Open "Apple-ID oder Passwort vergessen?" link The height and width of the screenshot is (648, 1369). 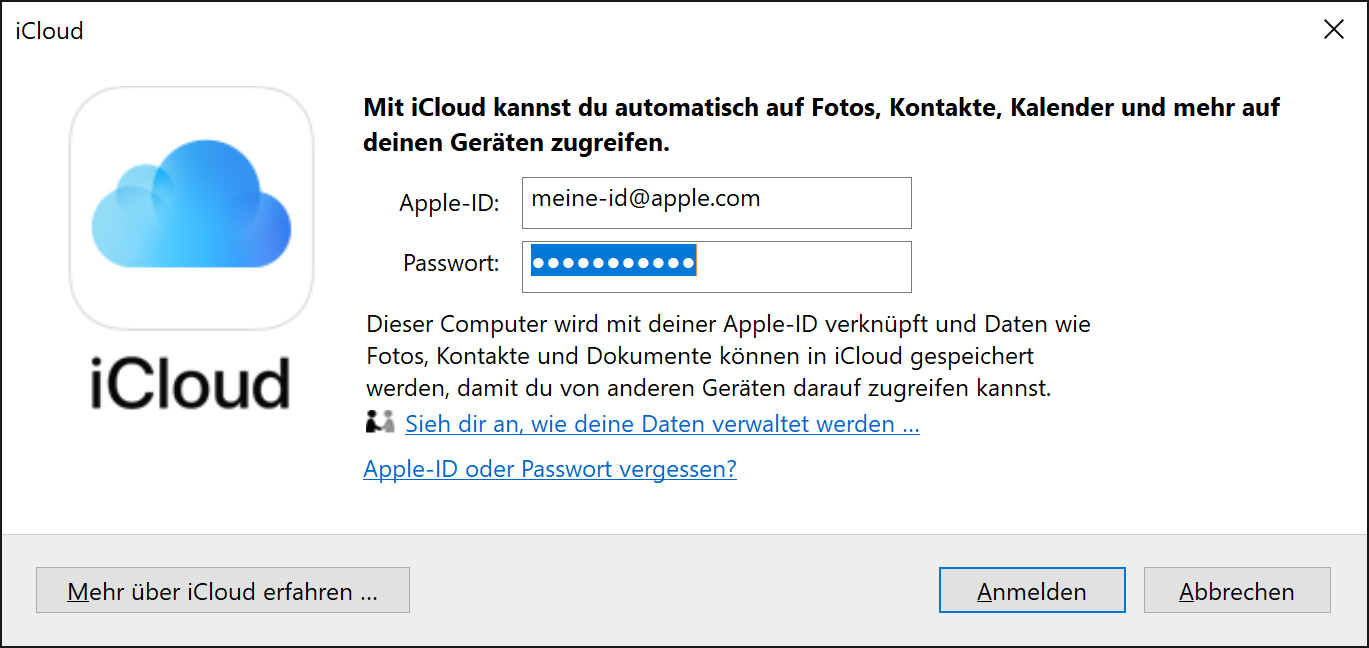[550, 469]
